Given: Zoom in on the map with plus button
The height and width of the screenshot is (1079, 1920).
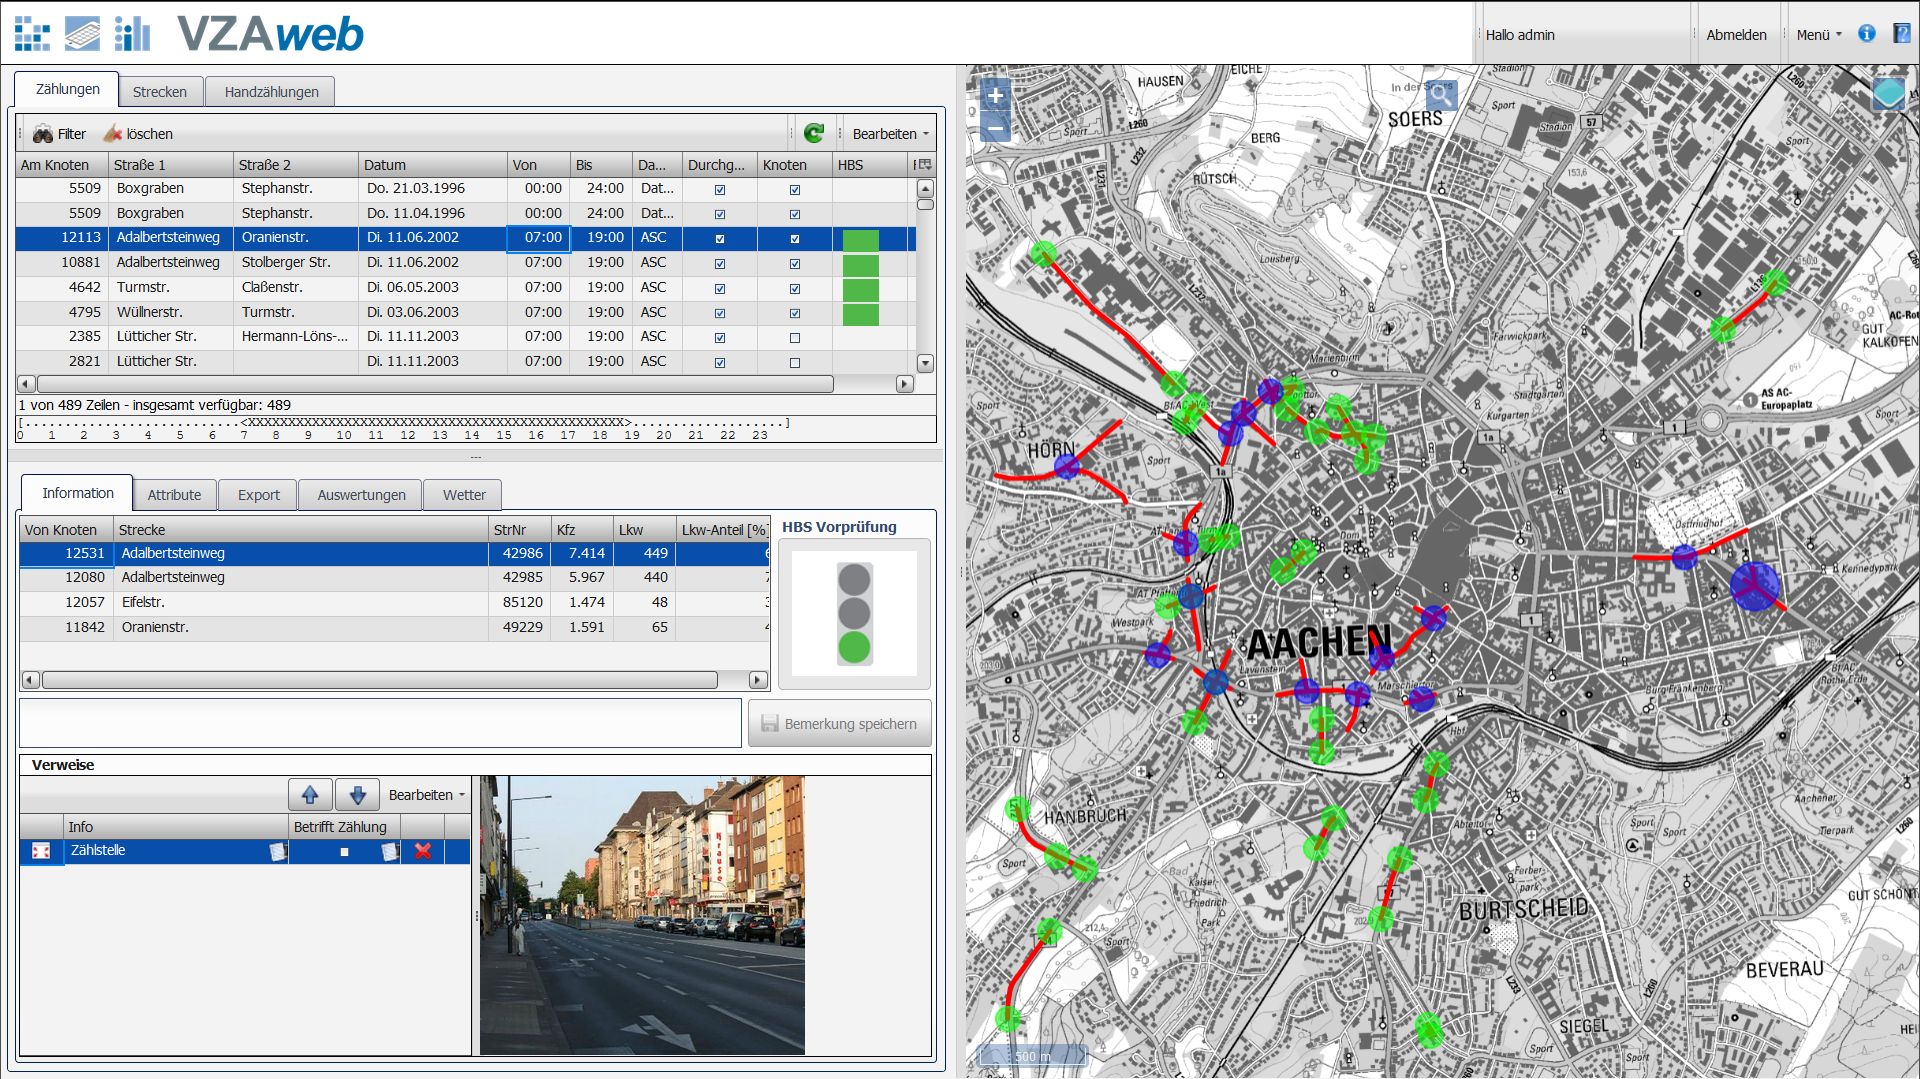Looking at the screenshot, I should click(x=995, y=95).
